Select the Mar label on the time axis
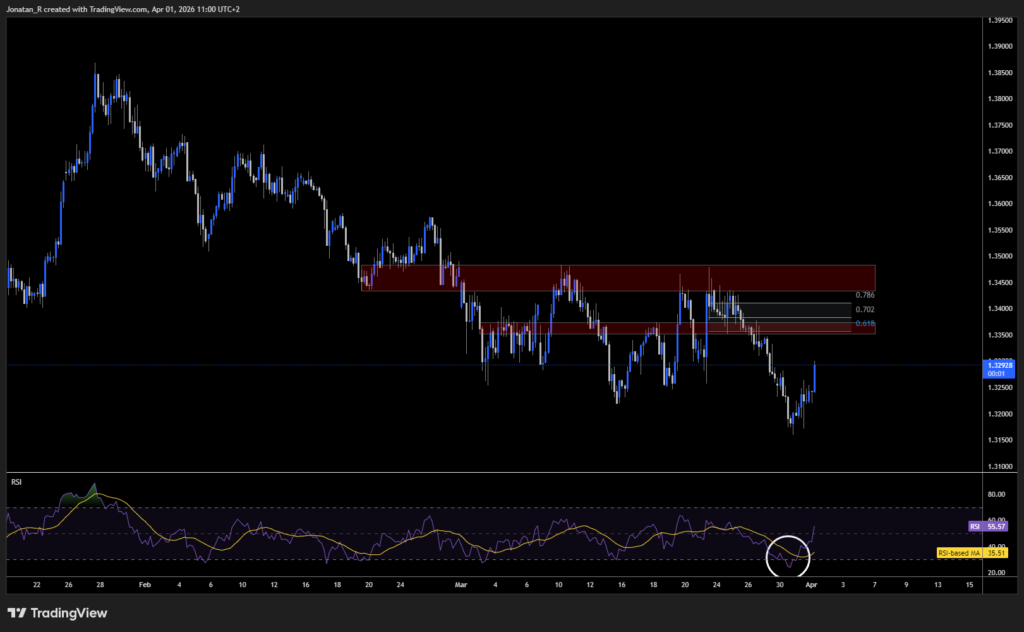 (461, 584)
